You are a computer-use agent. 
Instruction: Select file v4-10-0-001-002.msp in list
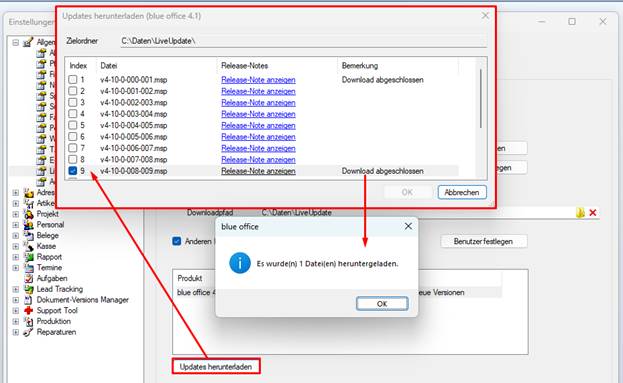[x=134, y=91]
